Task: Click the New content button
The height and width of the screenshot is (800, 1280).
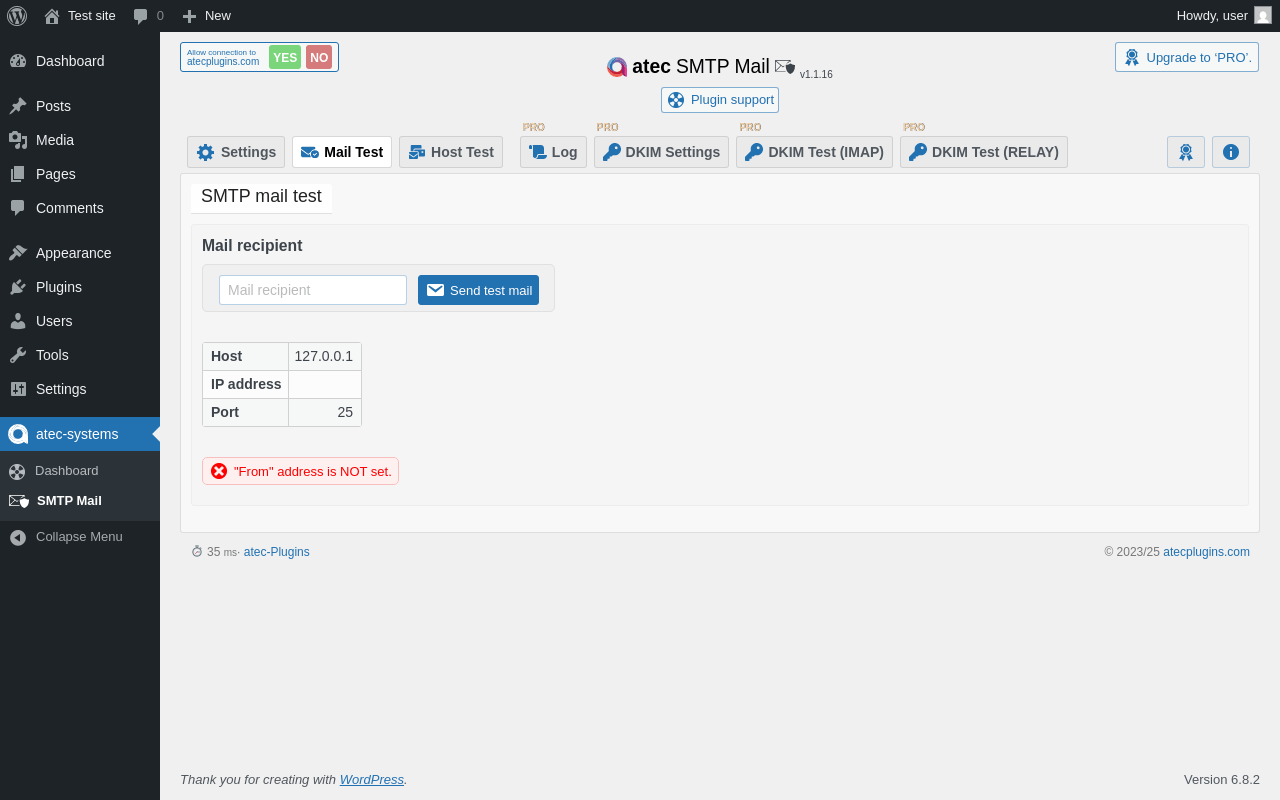Action: click(x=206, y=16)
